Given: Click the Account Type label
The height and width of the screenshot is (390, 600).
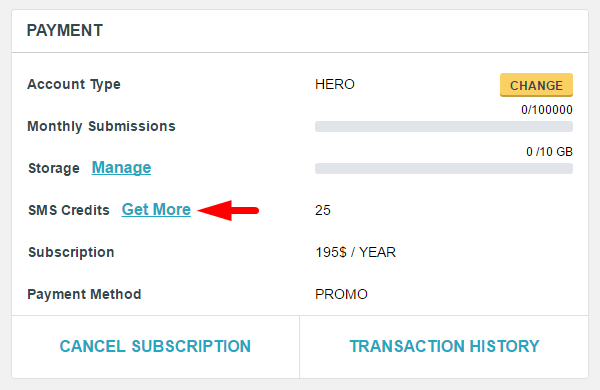Looking at the screenshot, I should click(74, 85).
